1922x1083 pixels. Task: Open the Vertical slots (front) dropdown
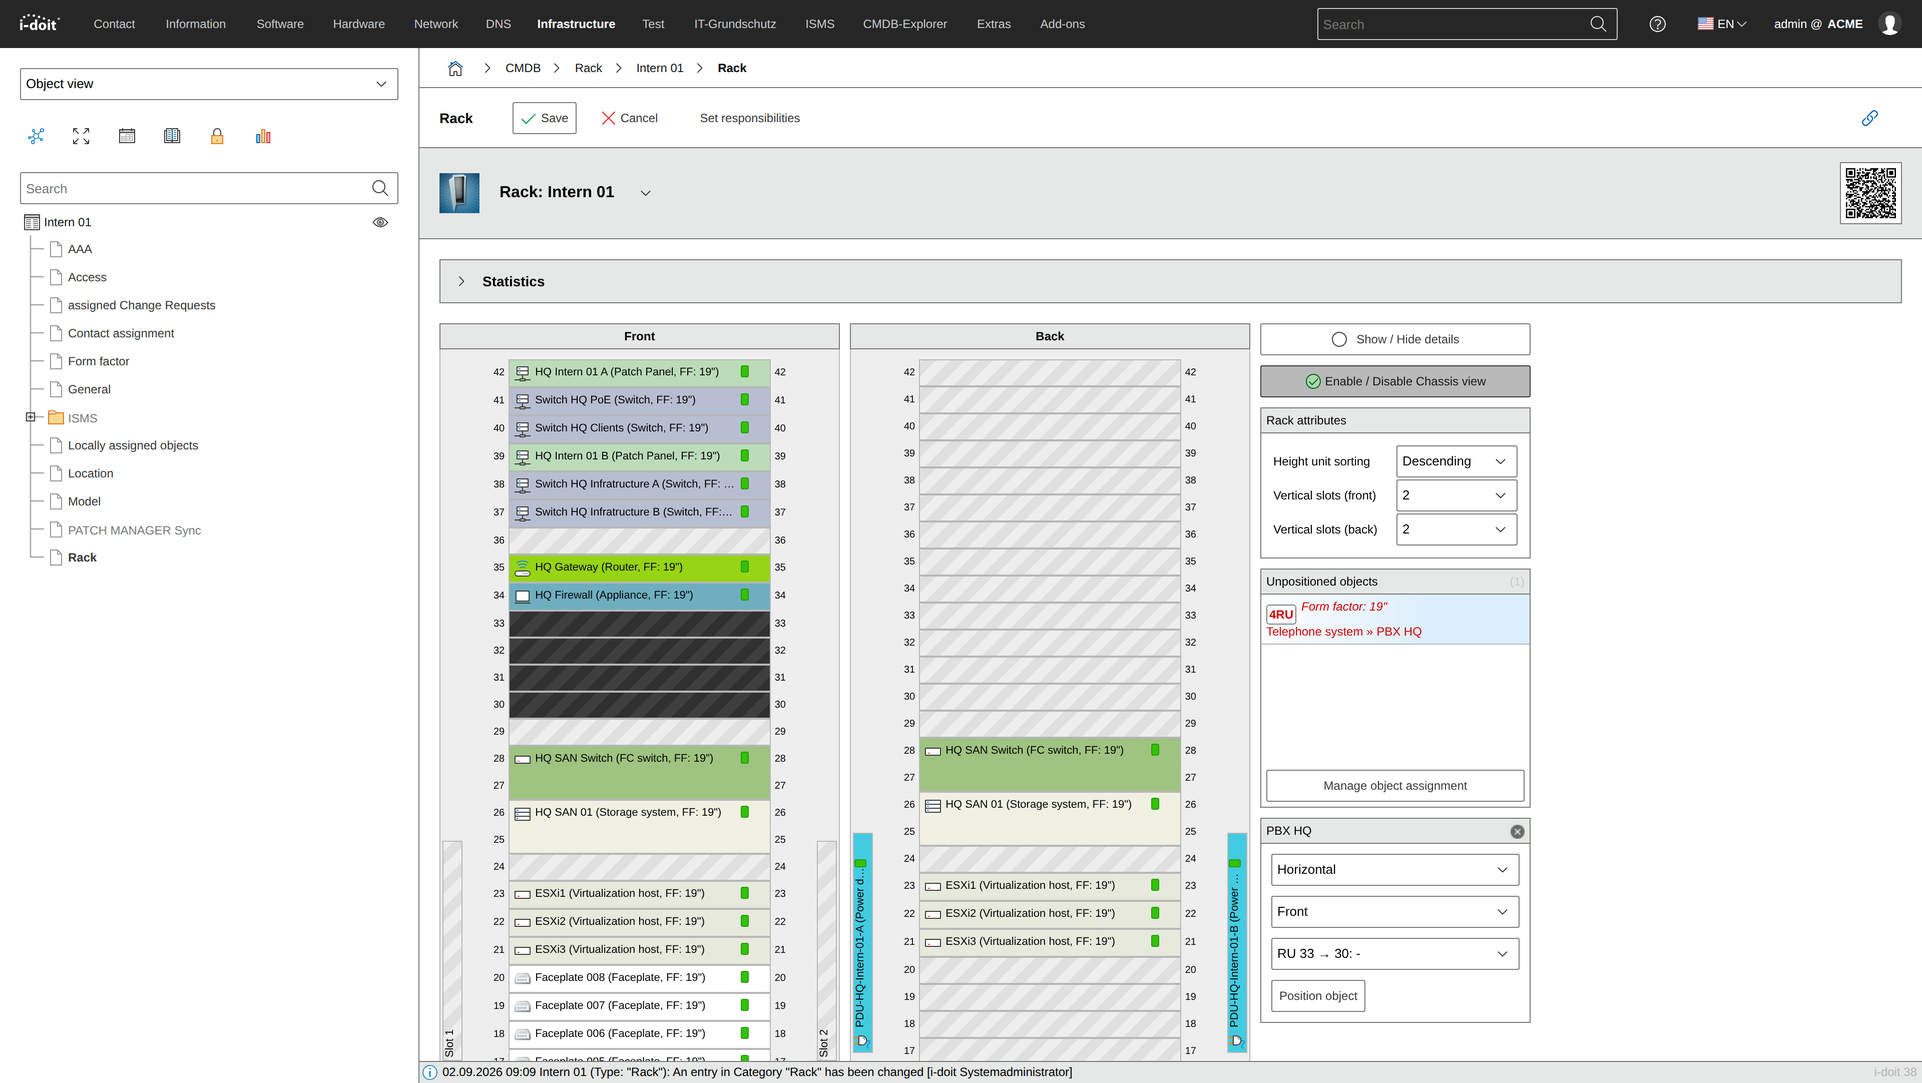pos(1456,495)
